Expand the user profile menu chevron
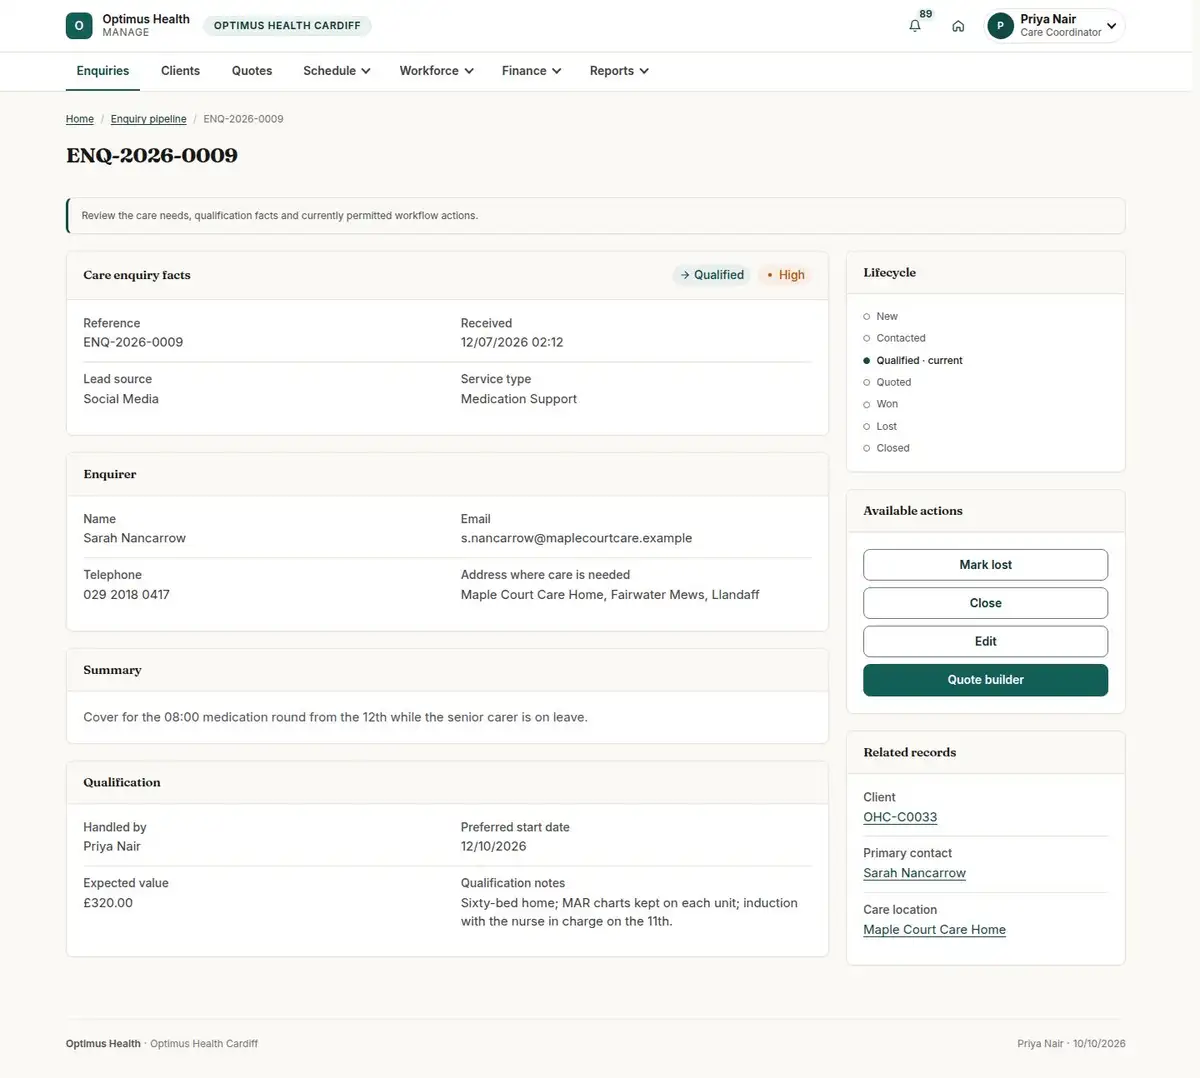1200x1078 pixels. (x=1111, y=26)
